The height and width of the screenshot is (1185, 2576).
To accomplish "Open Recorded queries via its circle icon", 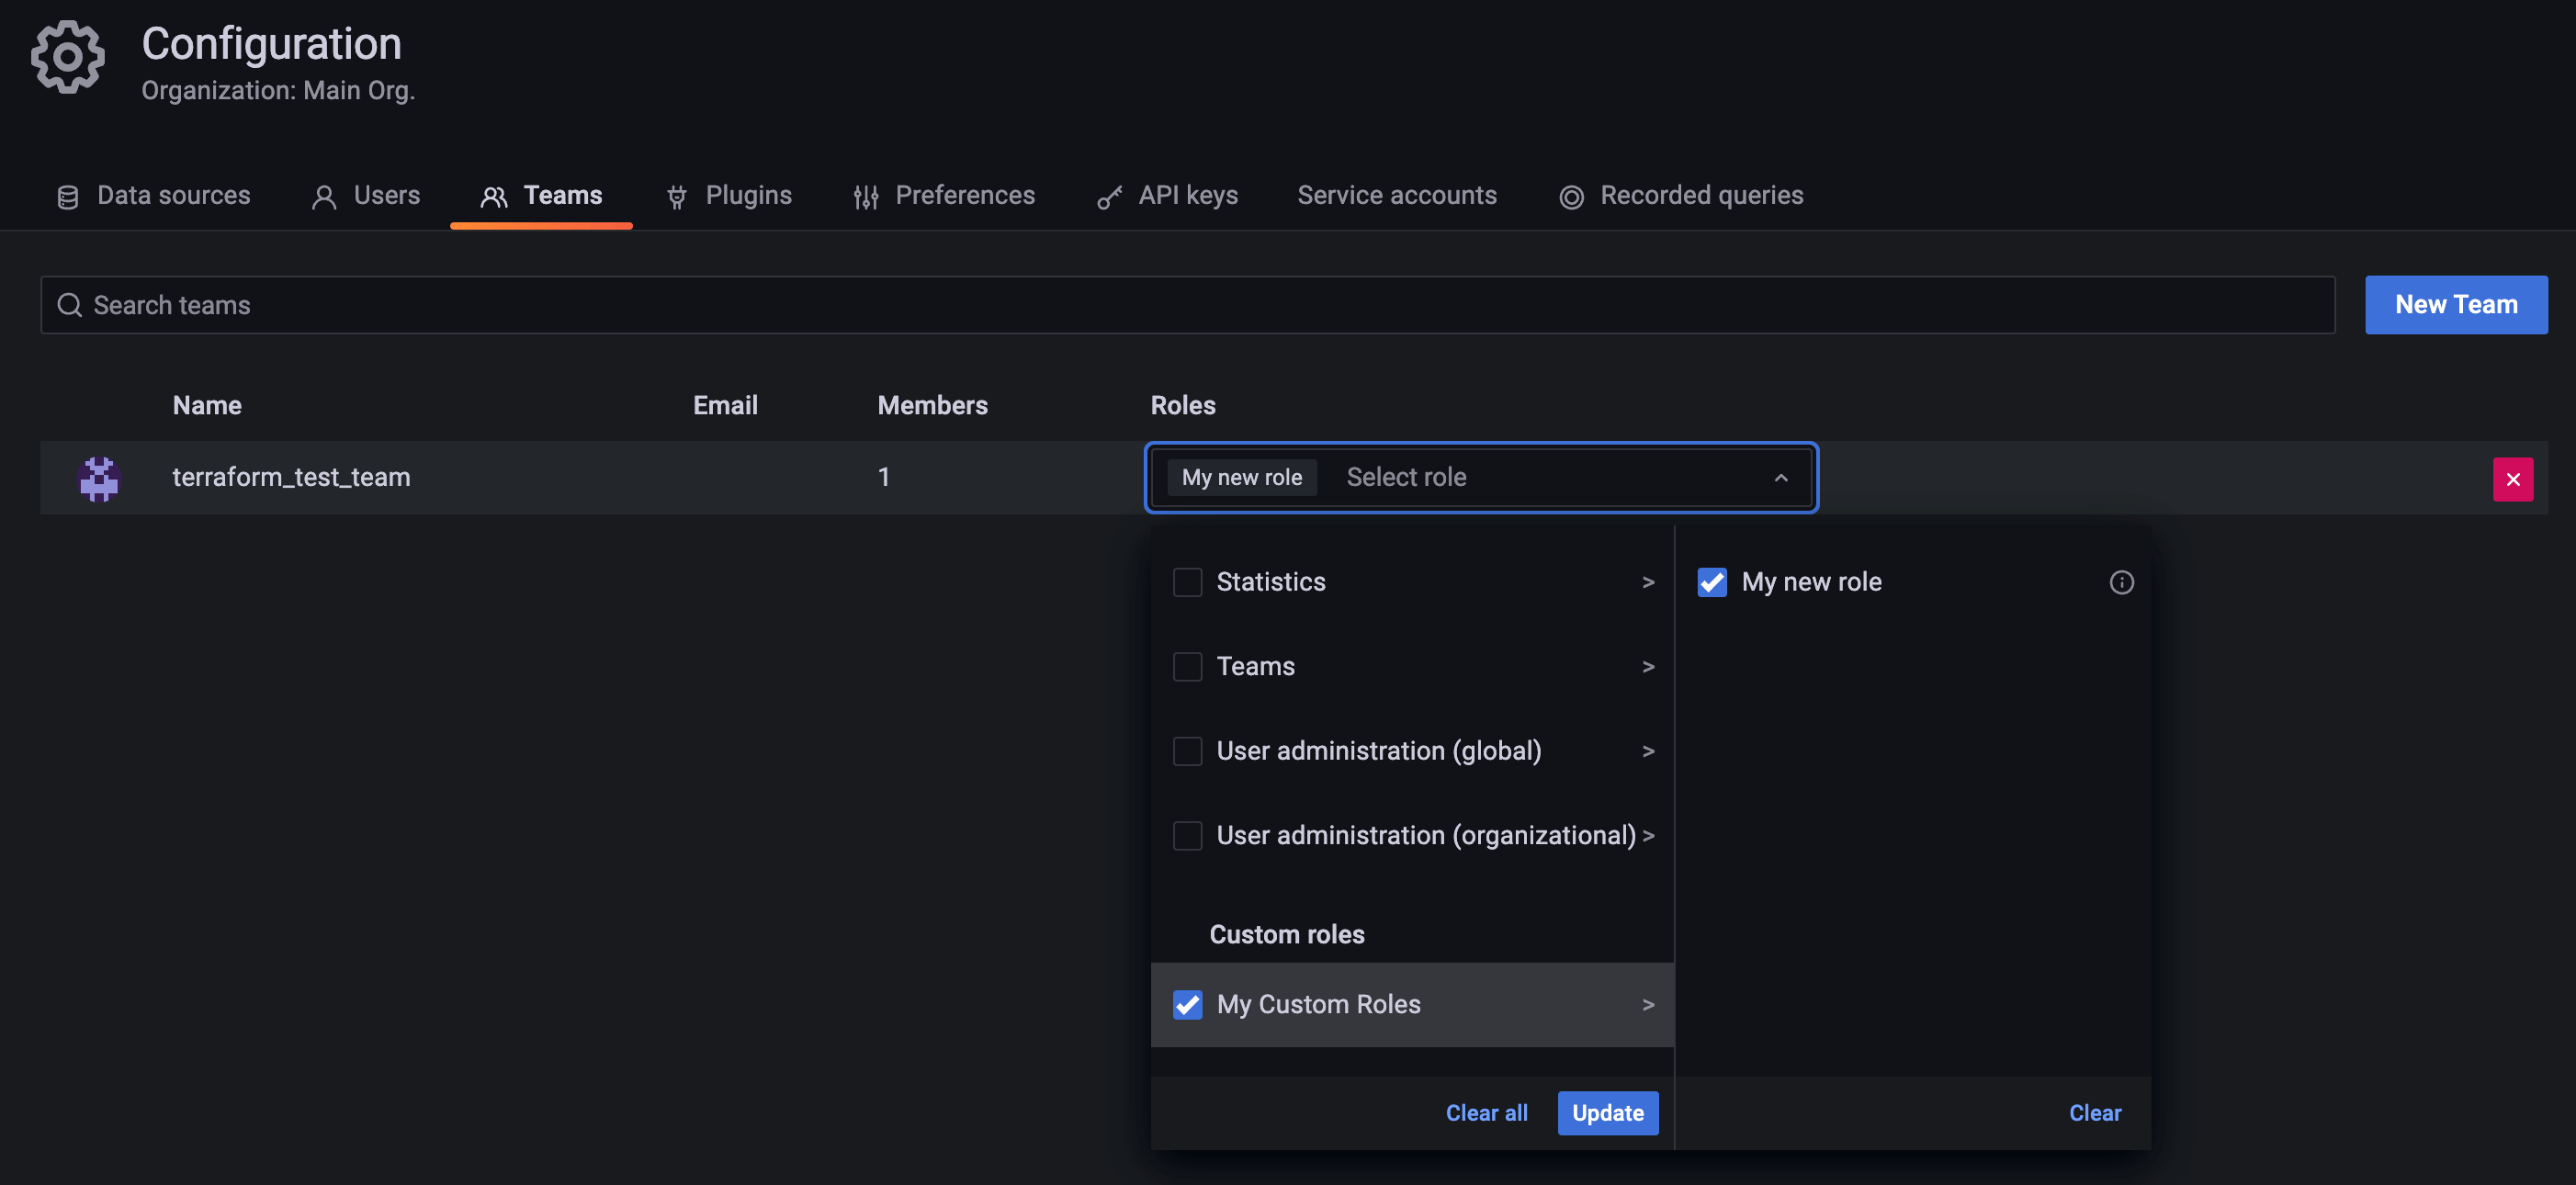I will point(1571,197).
